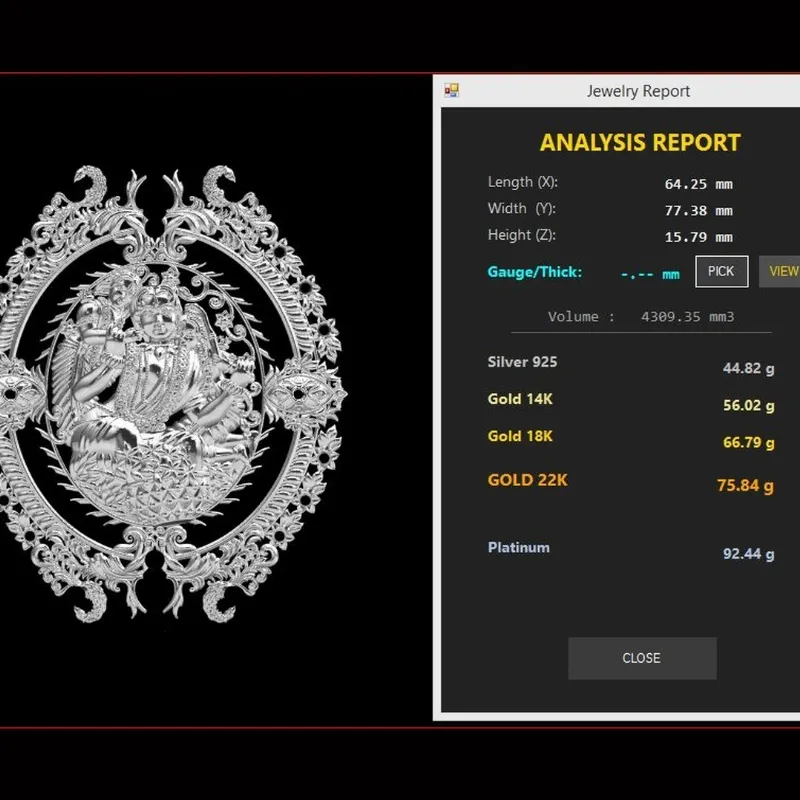Screen dimensions: 800x800
Task: Click the Jewelry Report window icon
Action: [x=452, y=91]
